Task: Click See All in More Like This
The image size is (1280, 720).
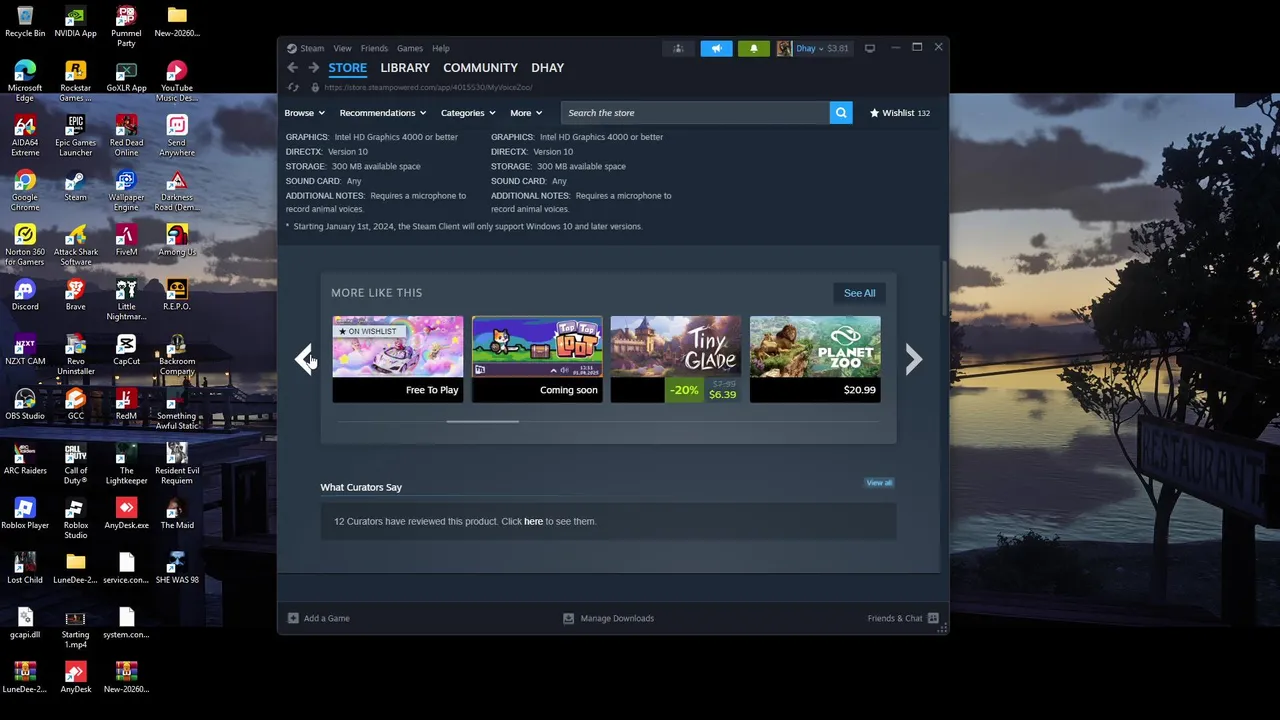Action: (859, 293)
